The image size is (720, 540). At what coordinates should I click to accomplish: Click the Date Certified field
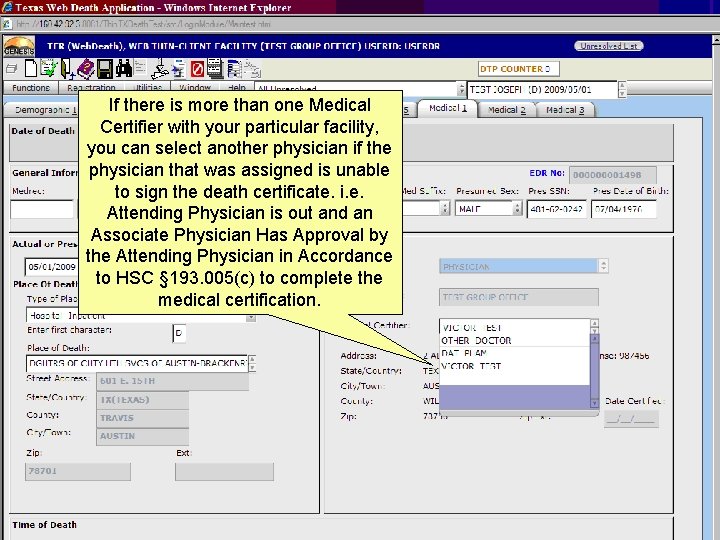pyautogui.click(x=631, y=419)
